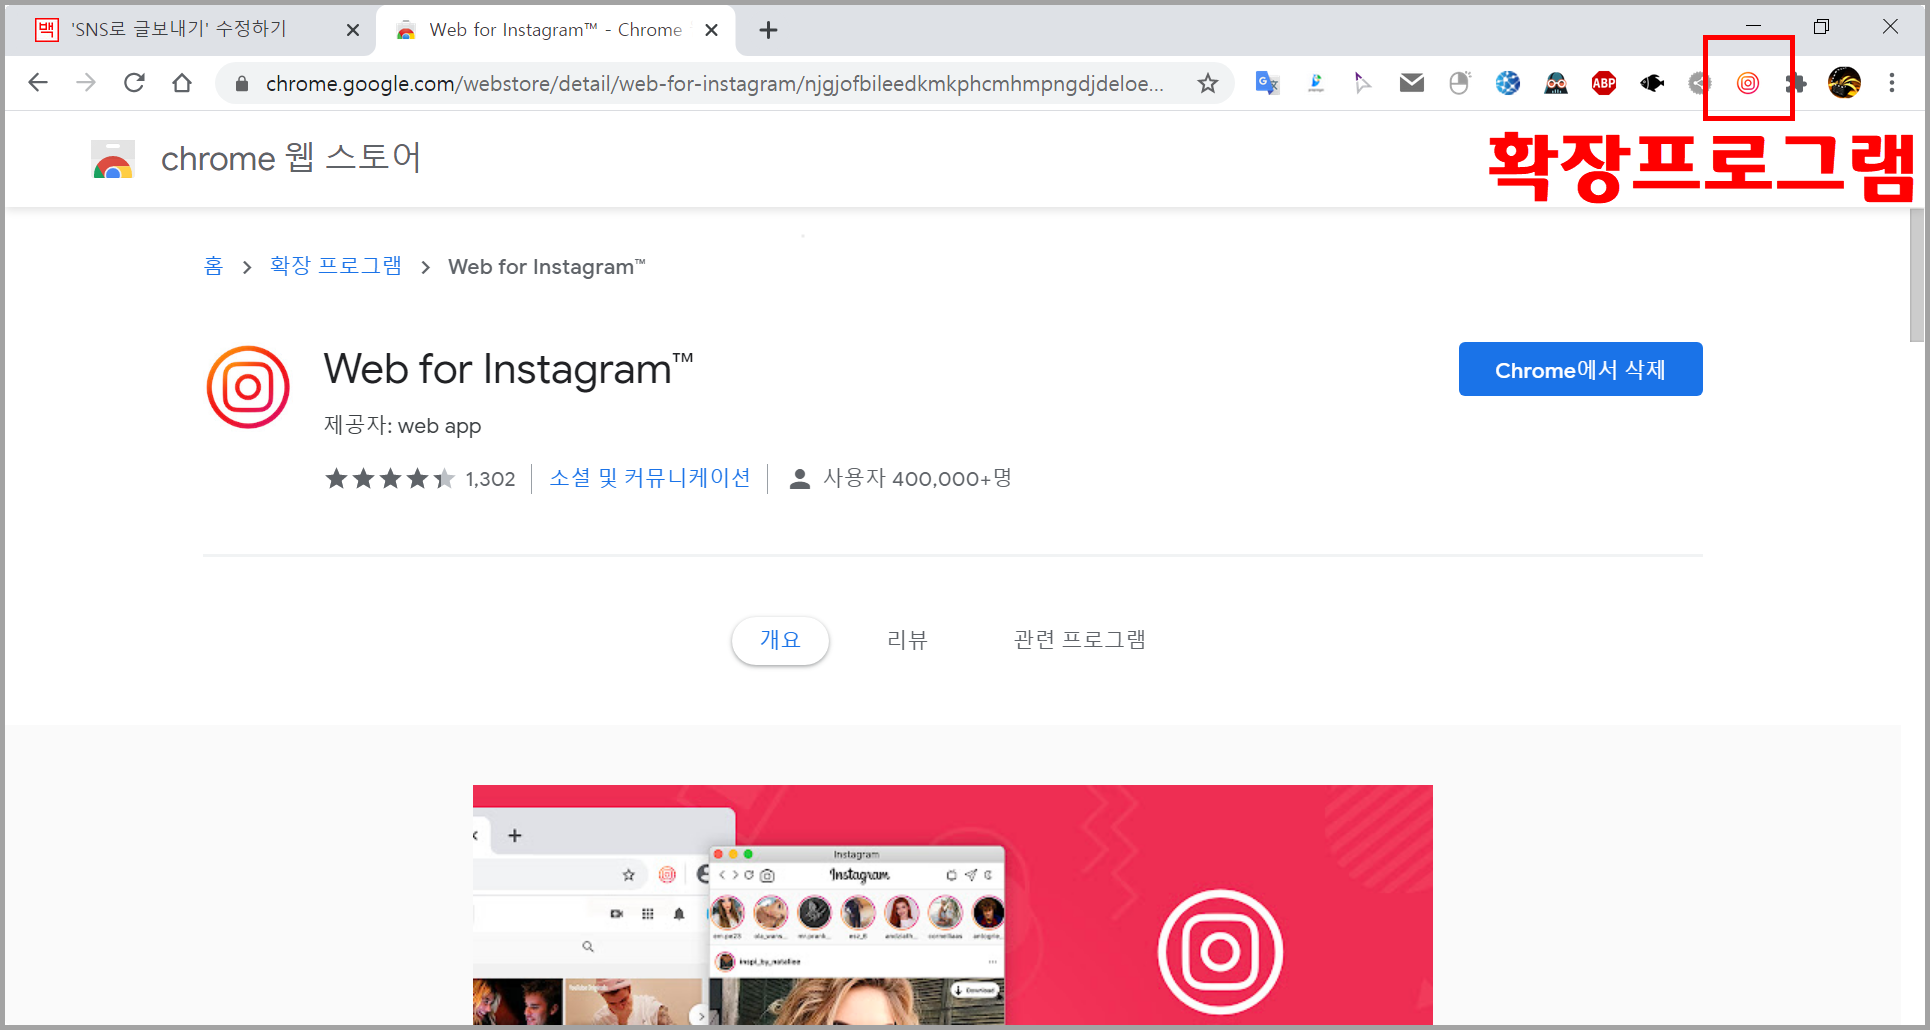Reload the current page
Screen dimensions: 1930x1030
point(134,83)
